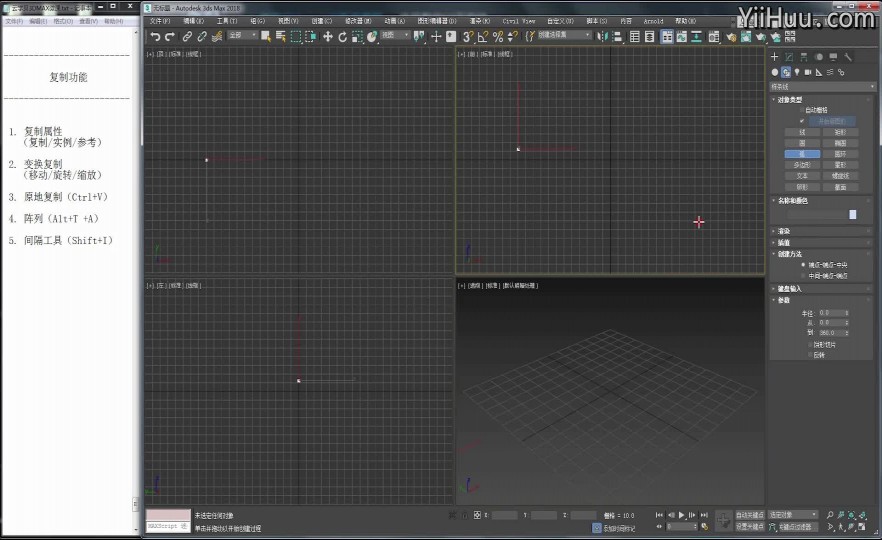Screen dimensions: 882x540
Task: Click the Align tool icon
Action: point(617,37)
